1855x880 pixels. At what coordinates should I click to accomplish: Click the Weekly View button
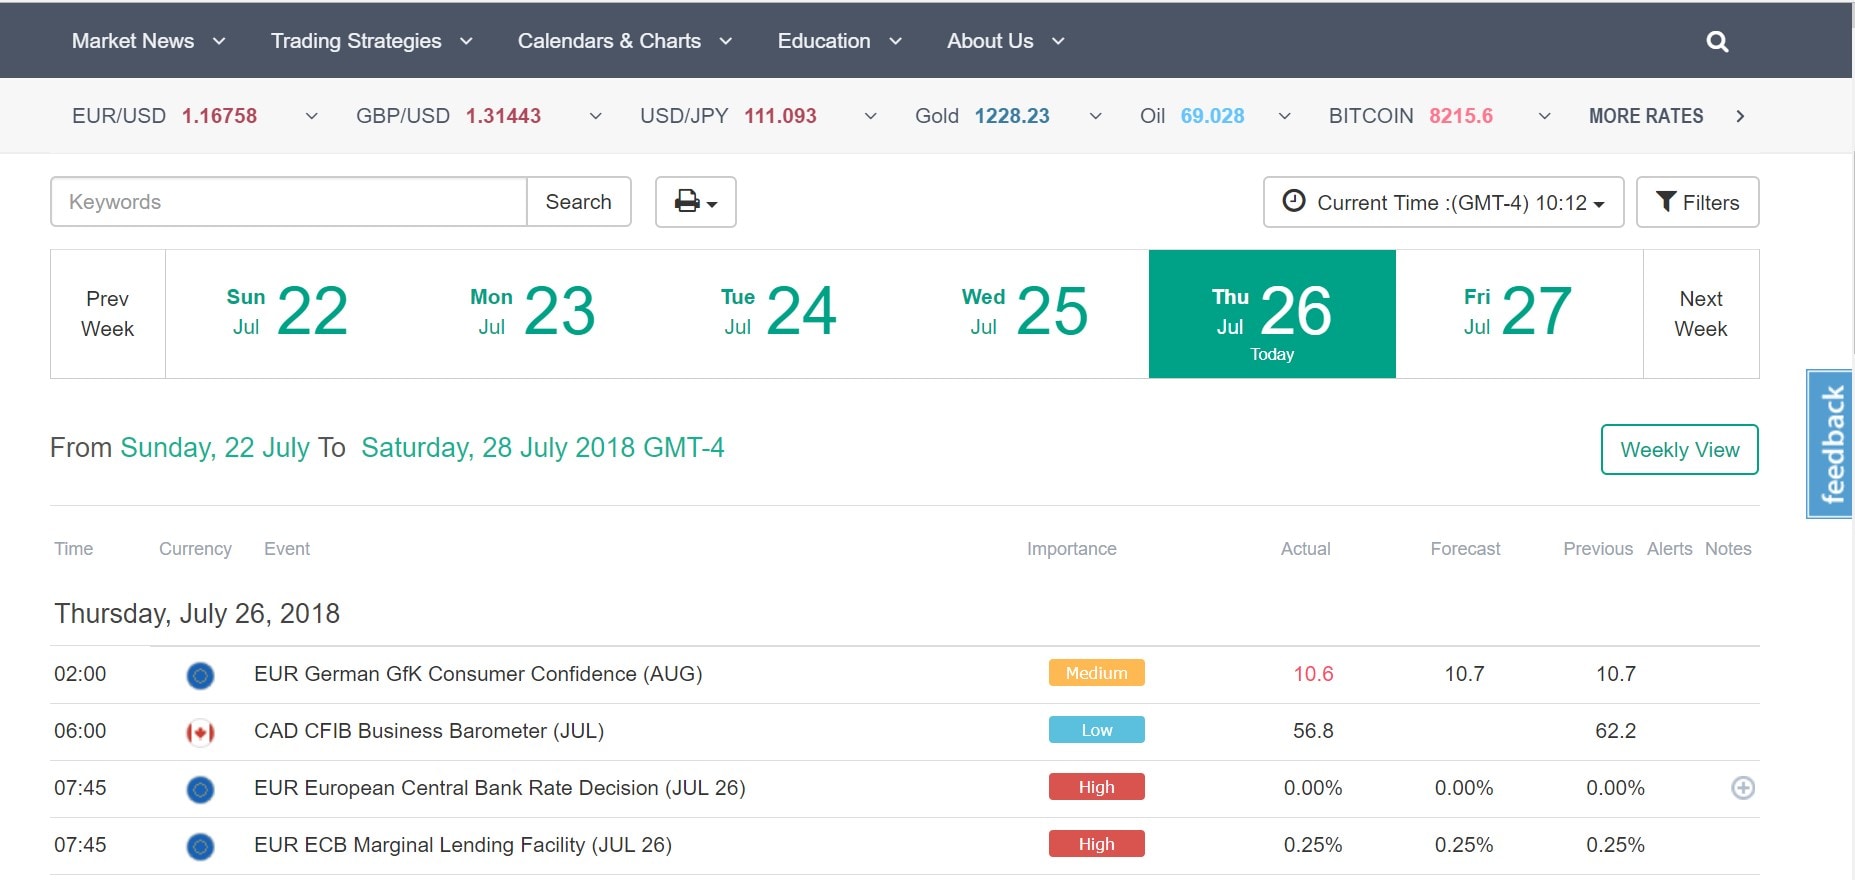pos(1679,450)
